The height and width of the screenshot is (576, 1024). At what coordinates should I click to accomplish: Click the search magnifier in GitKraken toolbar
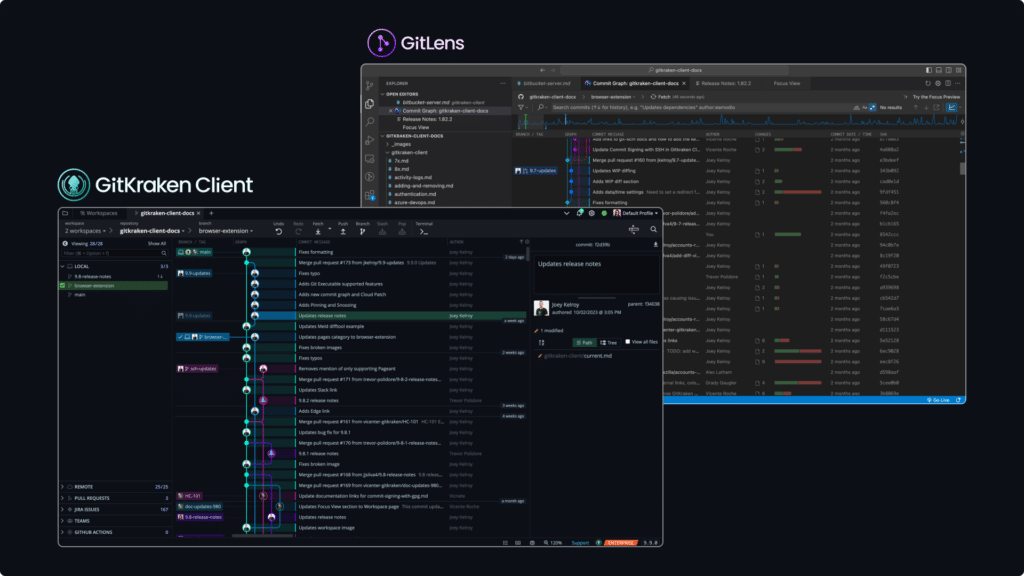[x=653, y=229]
